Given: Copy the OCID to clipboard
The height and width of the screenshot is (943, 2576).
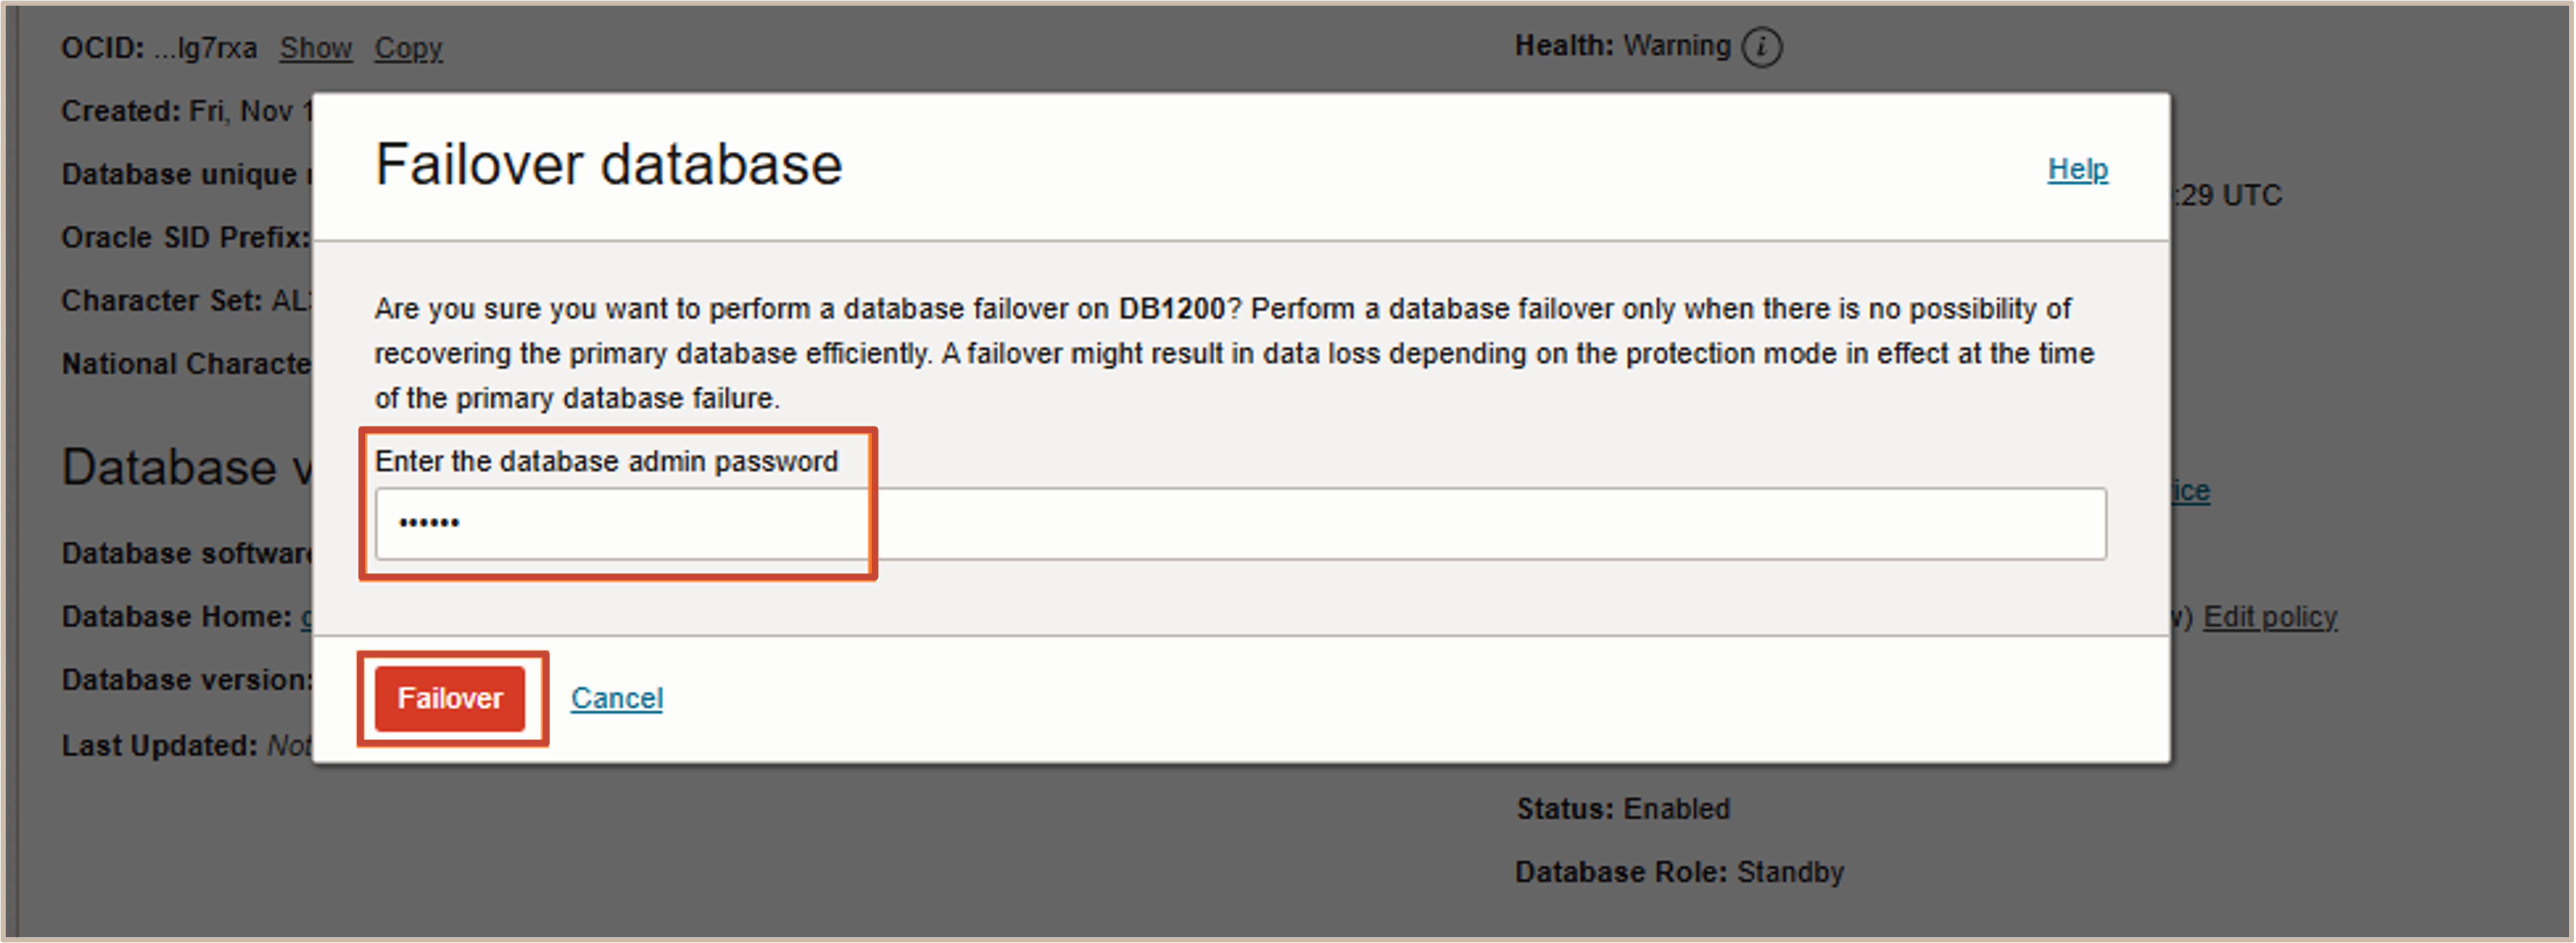Looking at the screenshot, I should coord(408,48).
